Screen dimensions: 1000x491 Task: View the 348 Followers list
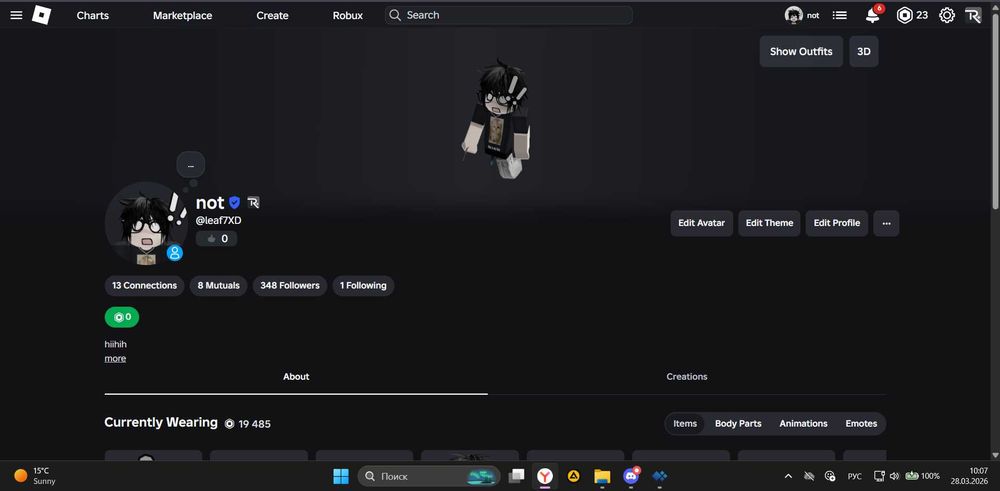290,286
